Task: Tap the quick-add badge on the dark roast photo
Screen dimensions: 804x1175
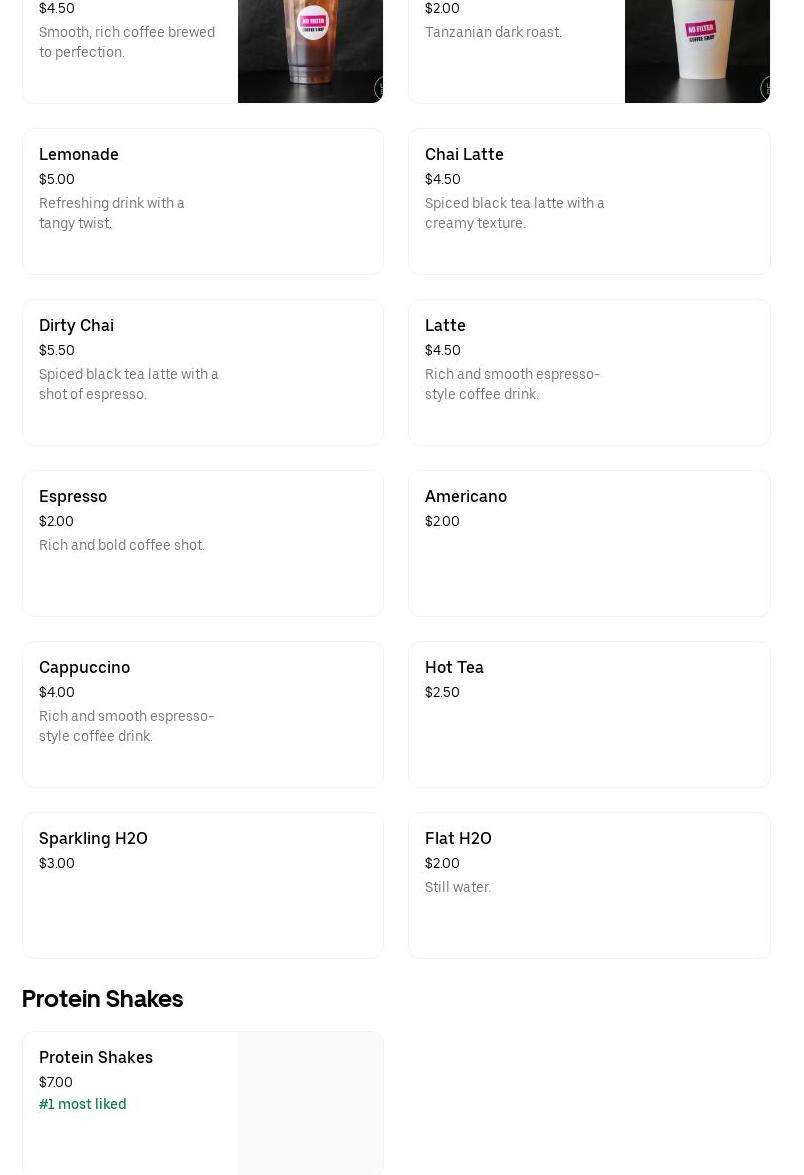Action: point(768,88)
